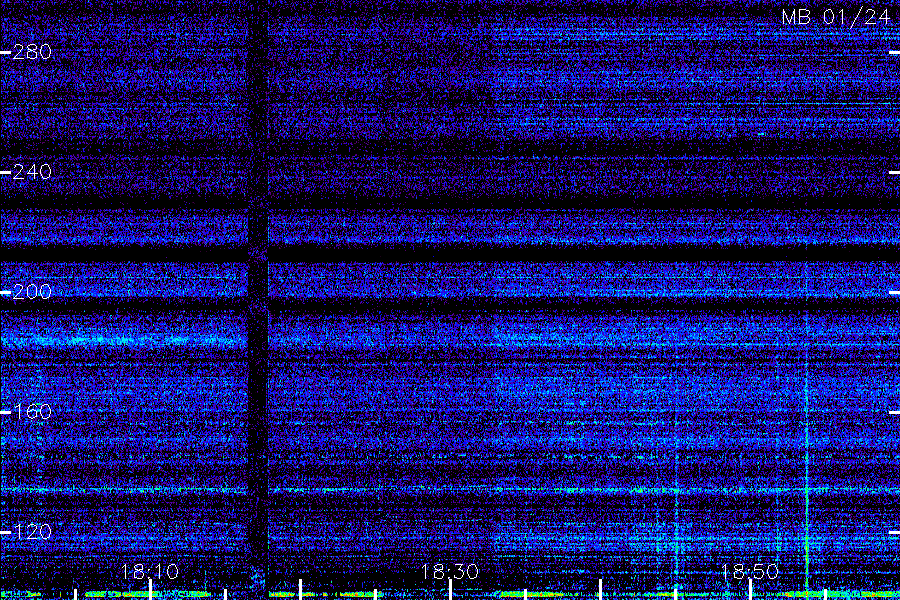Click the 280 frequency axis label

tap(32, 52)
